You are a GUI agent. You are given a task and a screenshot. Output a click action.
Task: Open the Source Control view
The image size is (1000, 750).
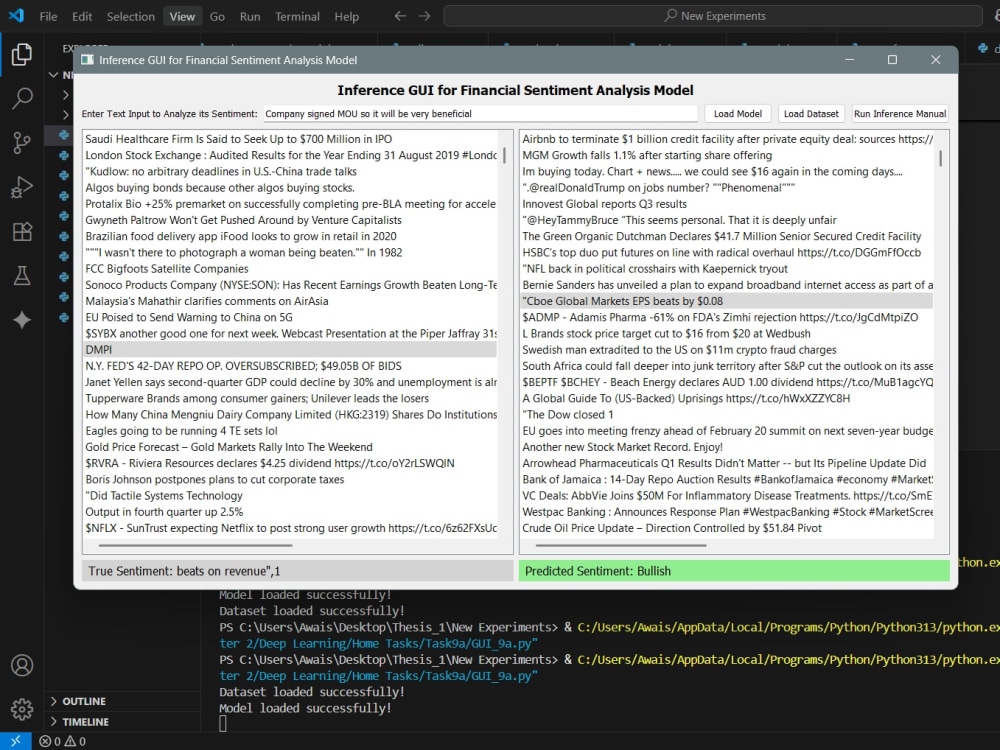click(22, 142)
